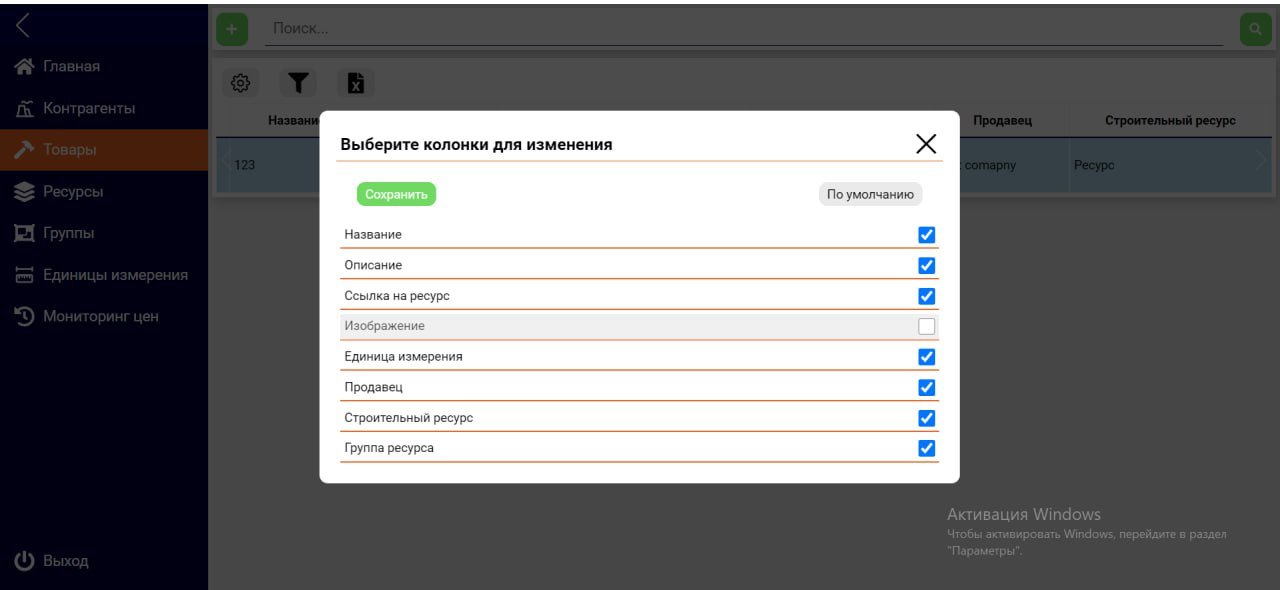Select Единицы измерения menu item

click(x=114, y=275)
